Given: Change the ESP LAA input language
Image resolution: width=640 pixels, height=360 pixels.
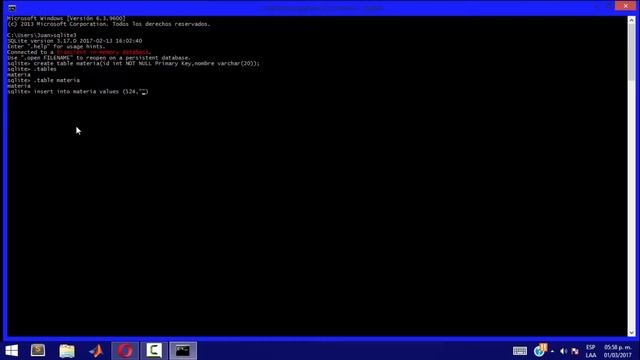Looking at the screenshot, I should 591,351.
